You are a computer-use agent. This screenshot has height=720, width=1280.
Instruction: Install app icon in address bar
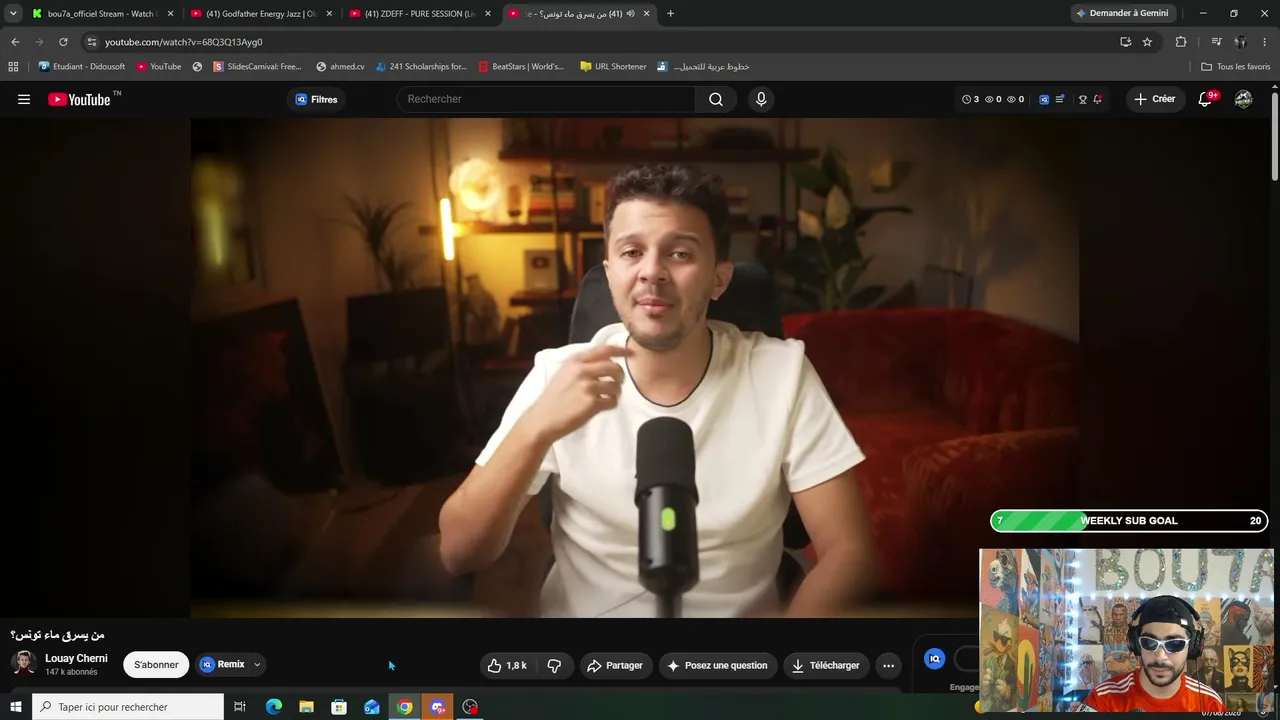click(1126, 42)
